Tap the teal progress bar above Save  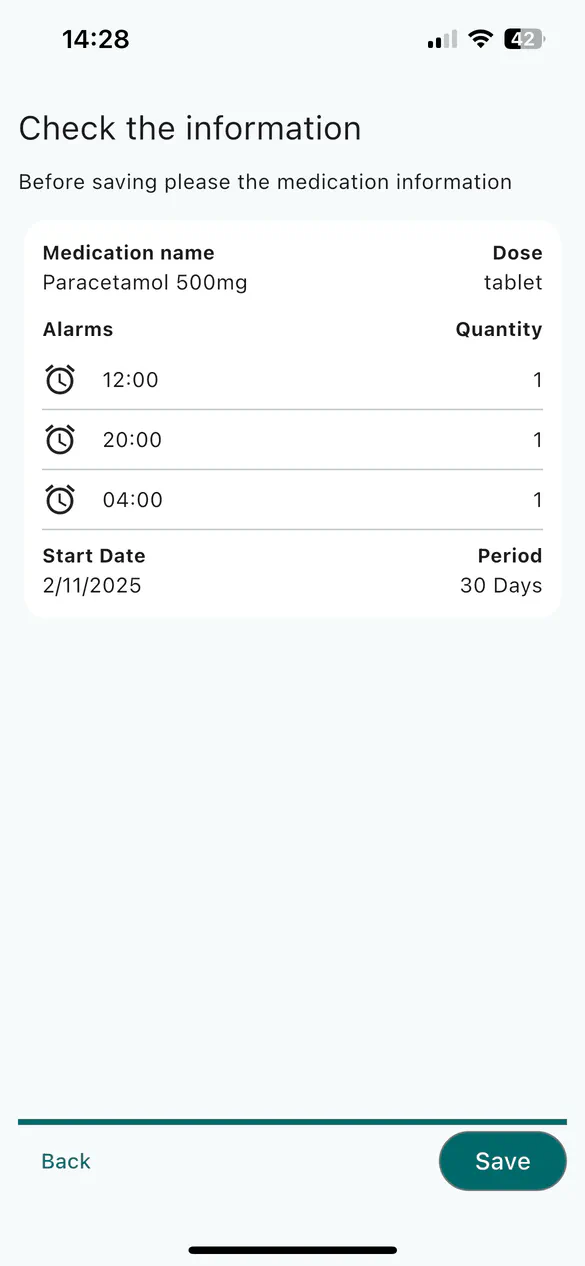(x=292, y=1122)
